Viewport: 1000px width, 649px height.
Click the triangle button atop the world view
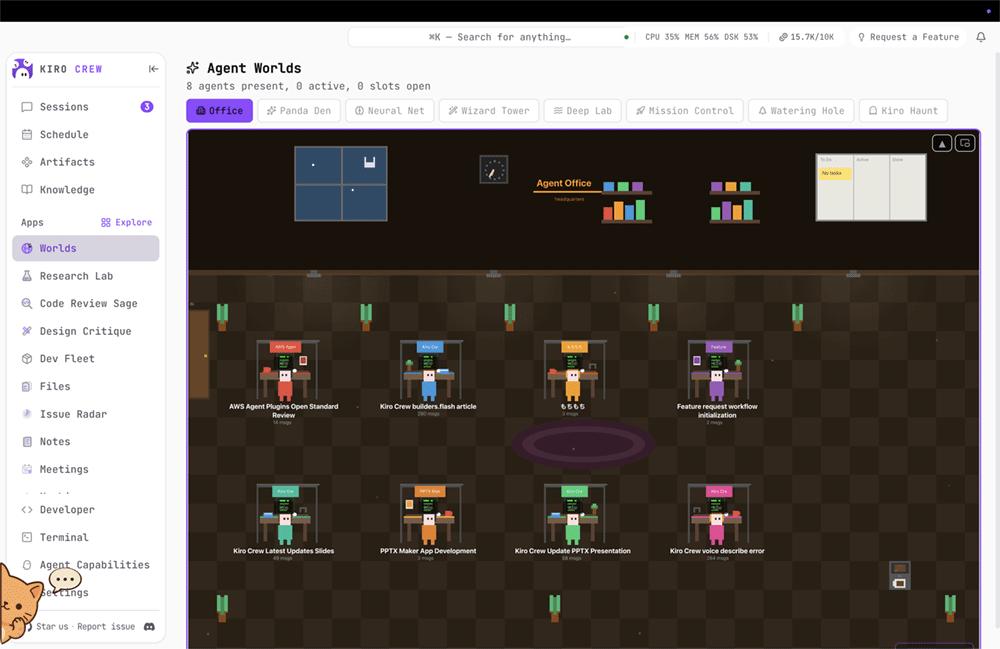[x=942, y=143]
